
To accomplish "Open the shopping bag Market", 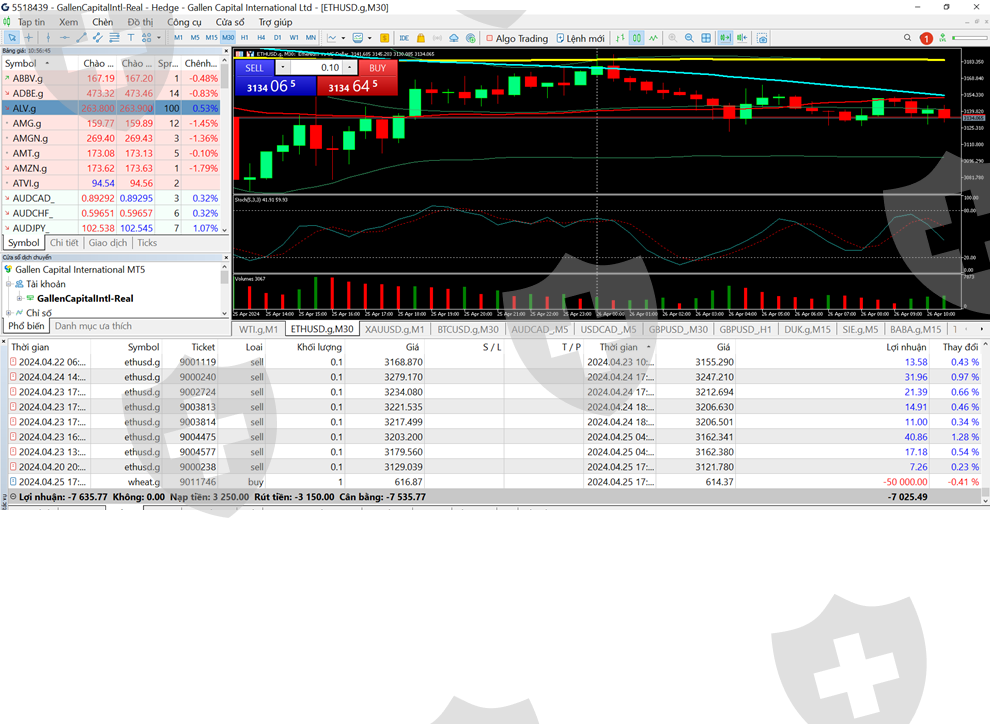I will 420,38.
